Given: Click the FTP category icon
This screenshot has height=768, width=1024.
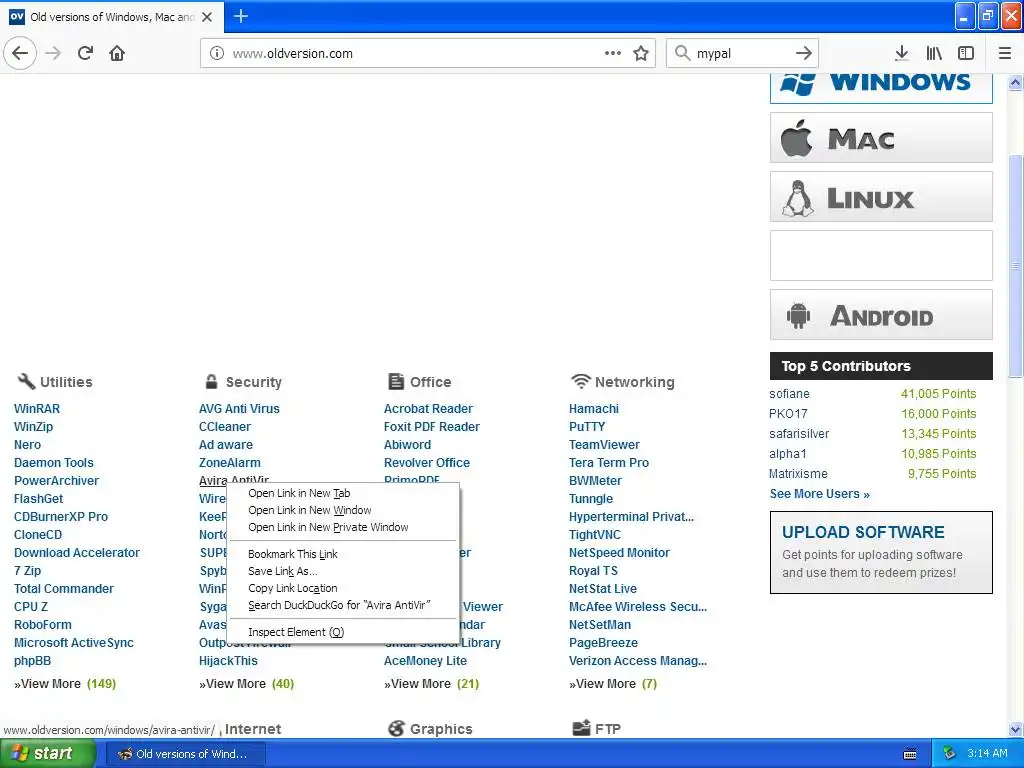Looking at the screenshot, I should point(581,728).
